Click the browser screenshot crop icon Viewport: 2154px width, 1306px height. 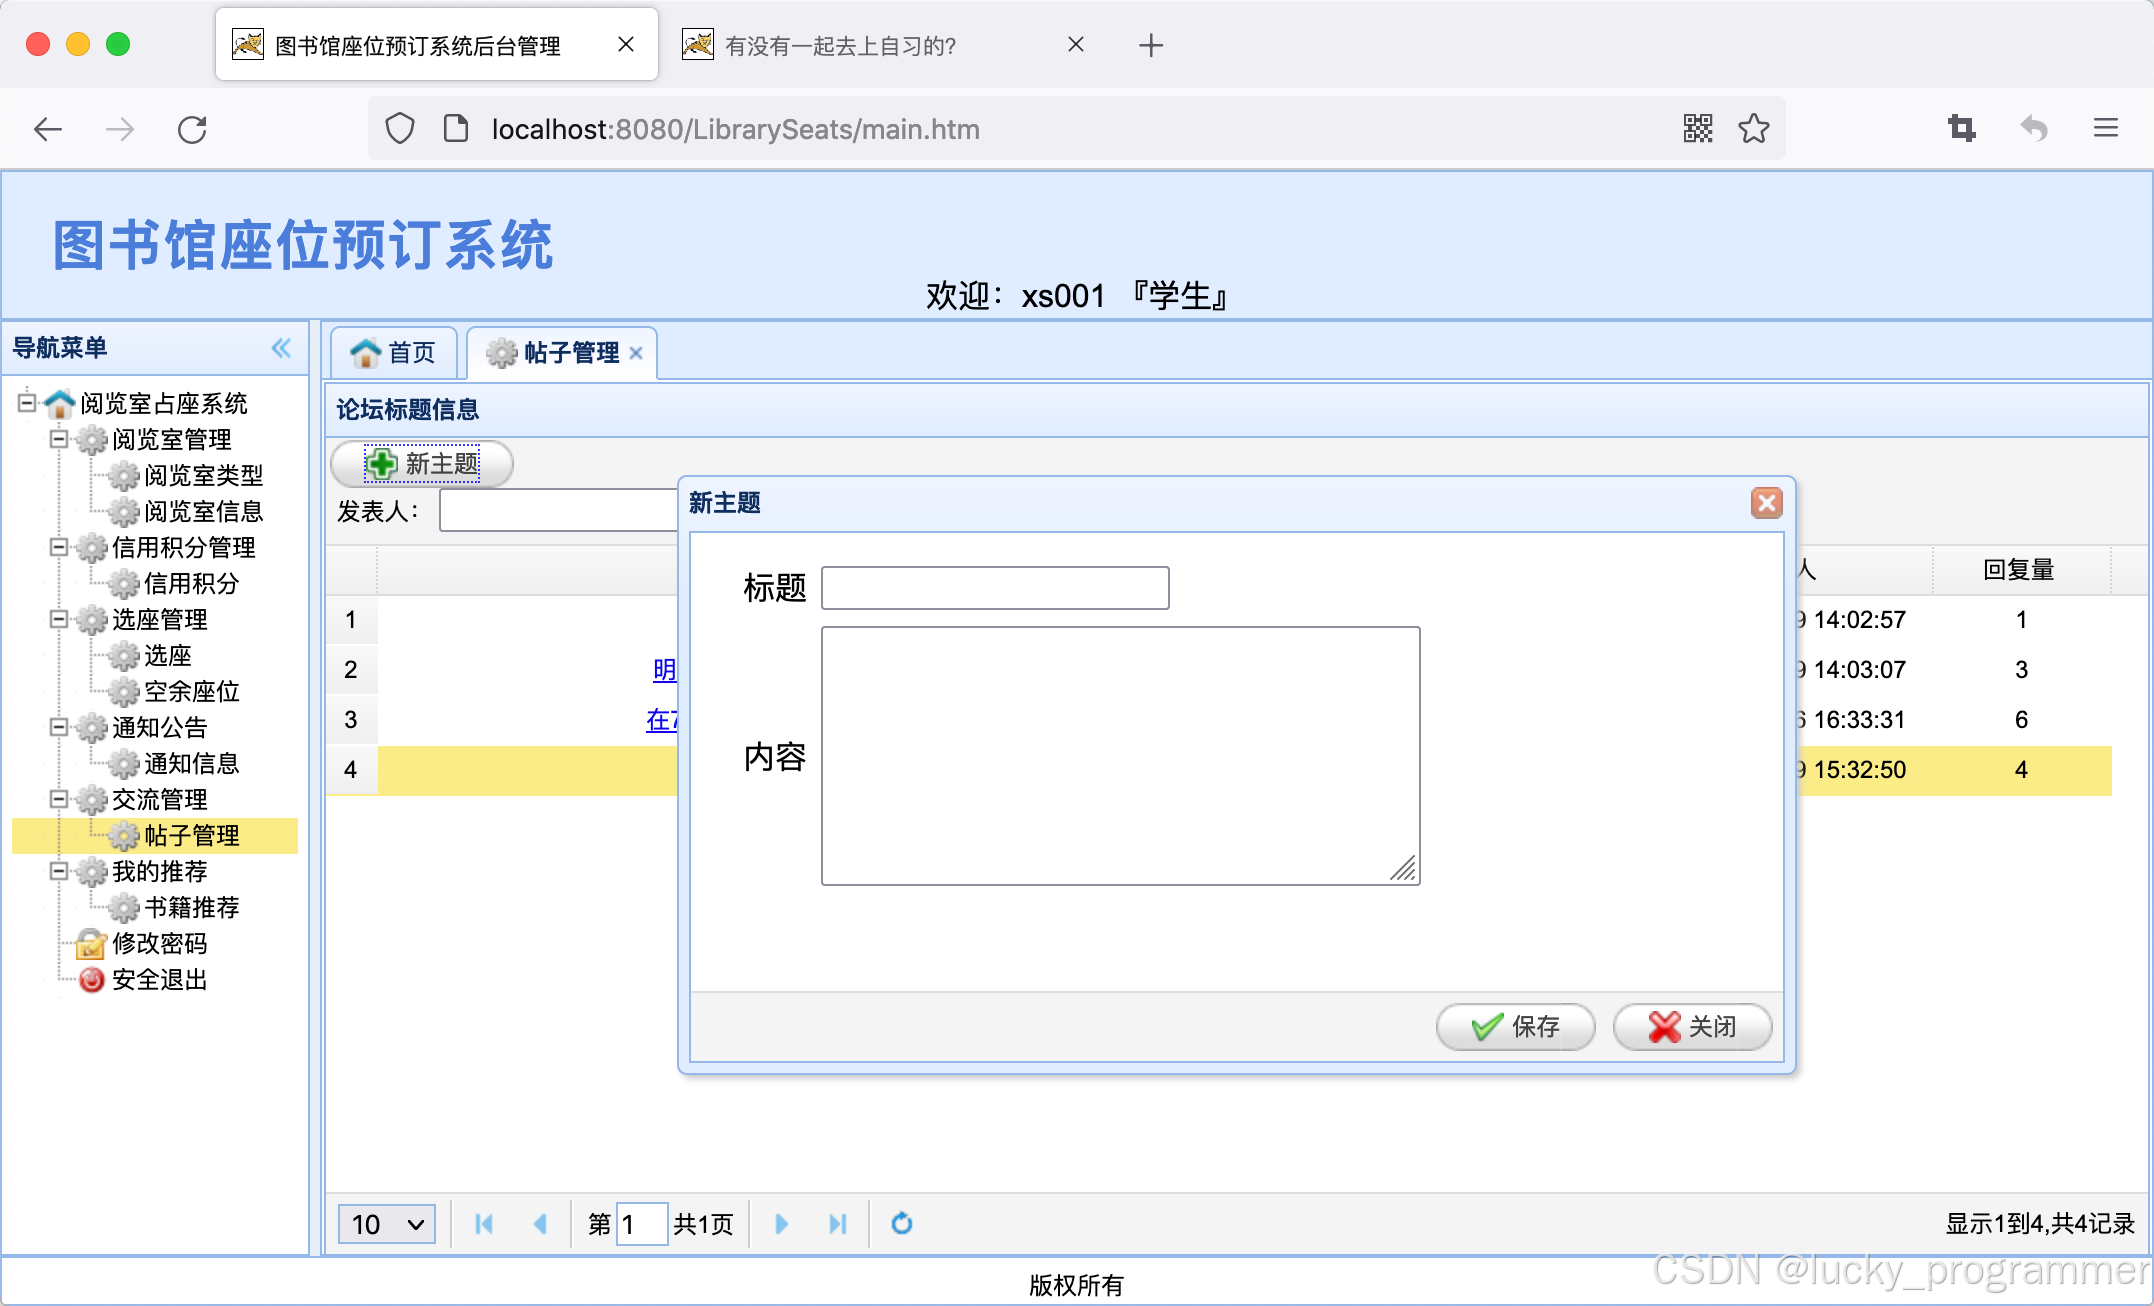[x=1961, y=128]
